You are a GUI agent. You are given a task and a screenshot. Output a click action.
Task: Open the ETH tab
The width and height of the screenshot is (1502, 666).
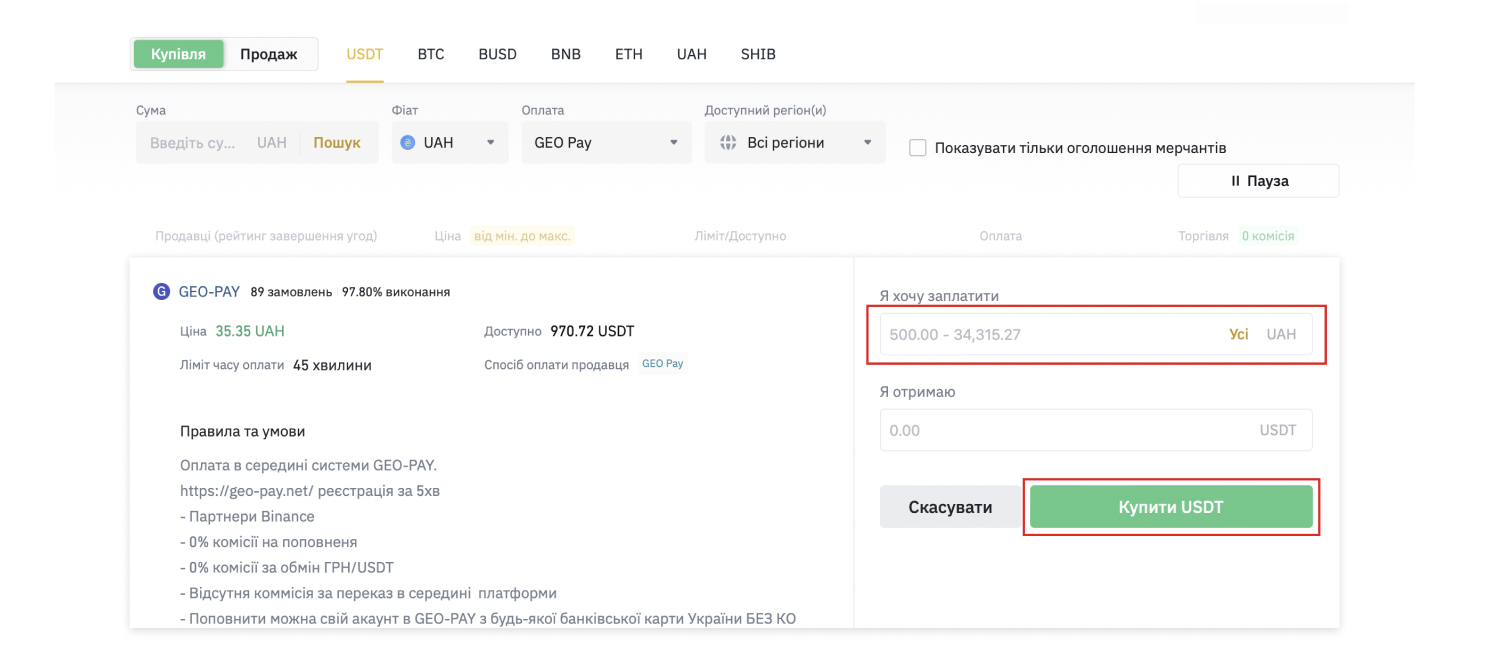pos(629,54)
